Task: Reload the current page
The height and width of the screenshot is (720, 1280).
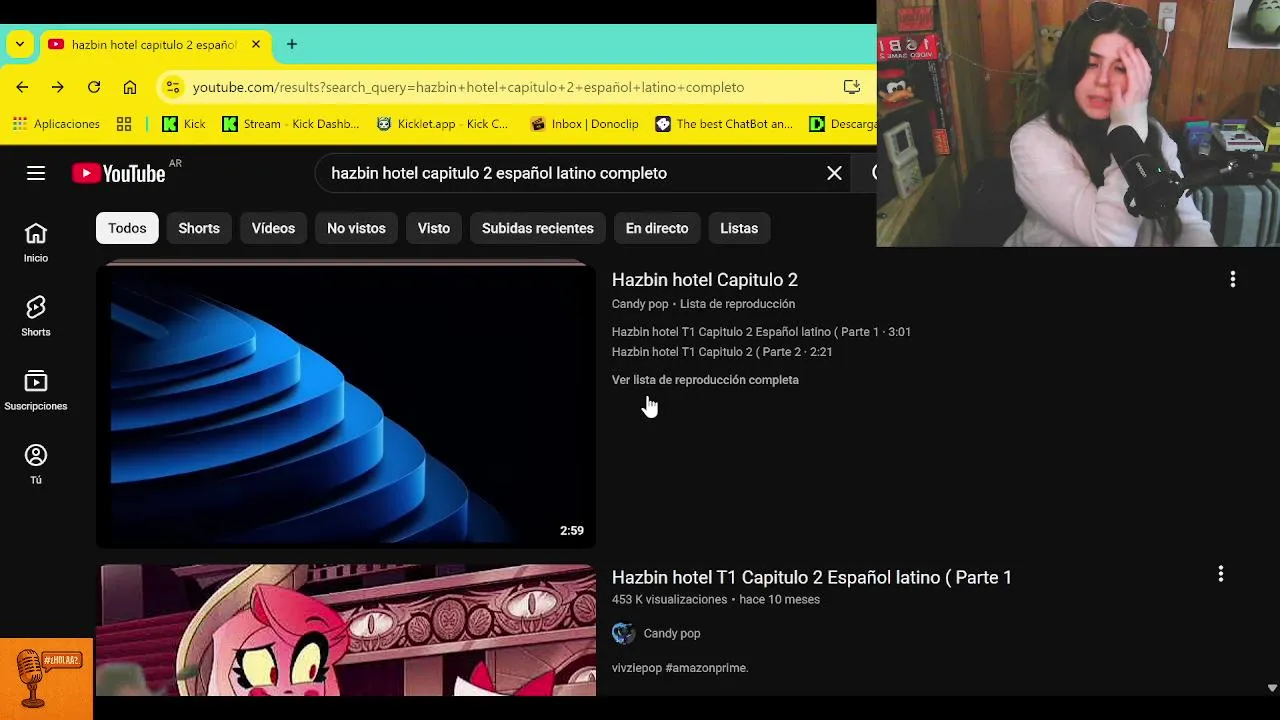Action: (94, 87)
